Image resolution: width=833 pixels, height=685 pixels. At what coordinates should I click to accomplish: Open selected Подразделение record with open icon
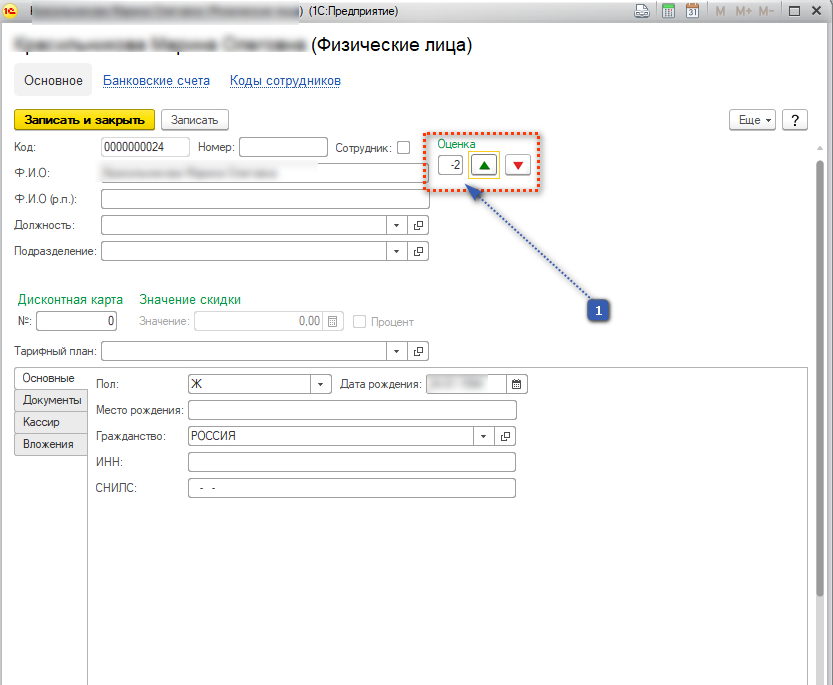pyautogui.click(x=419, y=251)
